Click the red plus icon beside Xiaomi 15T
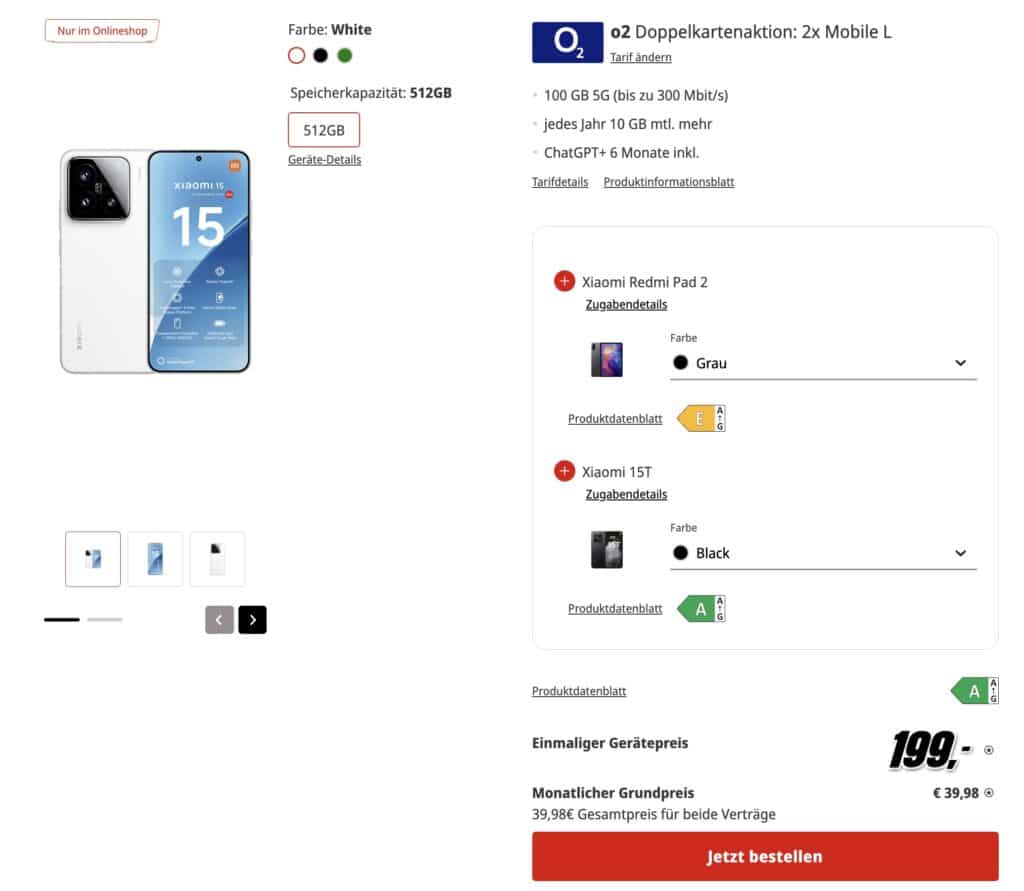 pyautogui.click(x=564, y=471)
